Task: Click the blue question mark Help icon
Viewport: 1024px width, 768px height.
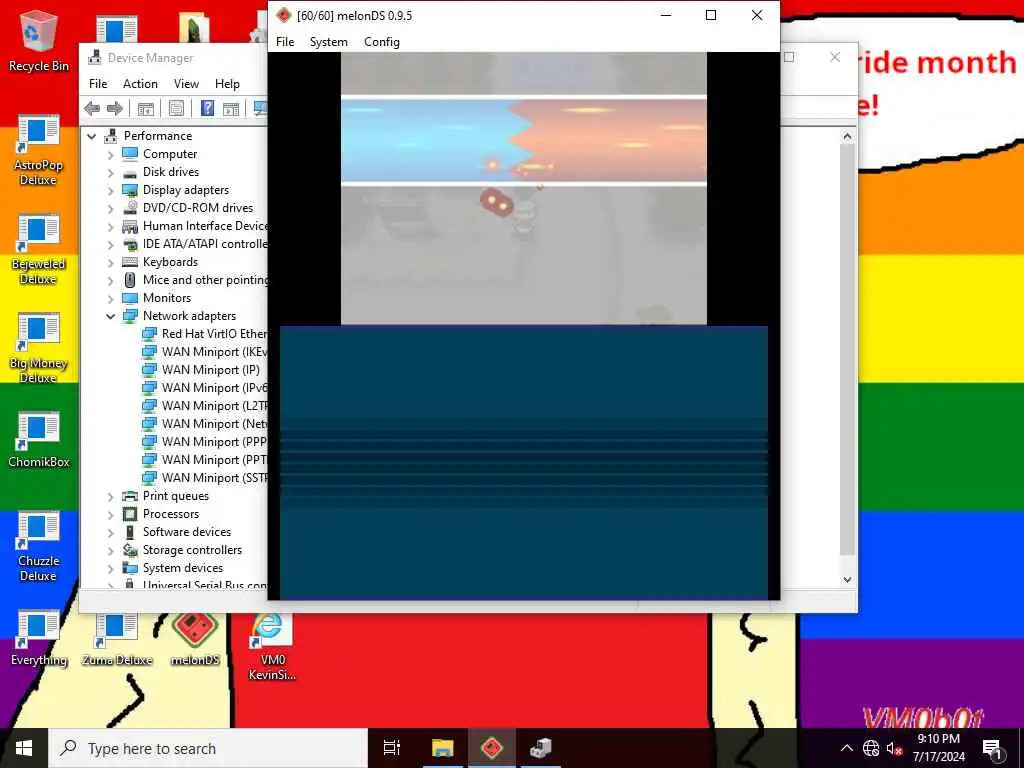Action: click(207, 108)
